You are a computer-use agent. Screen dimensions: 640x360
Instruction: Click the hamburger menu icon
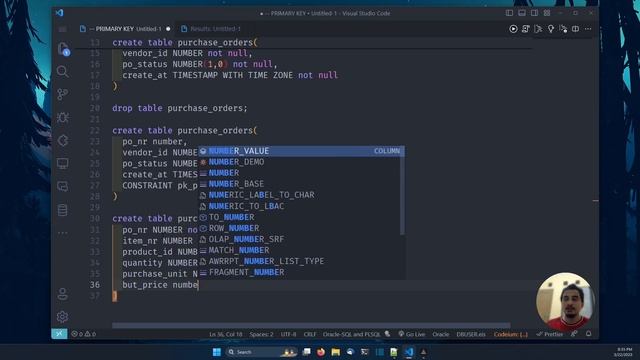62,29
